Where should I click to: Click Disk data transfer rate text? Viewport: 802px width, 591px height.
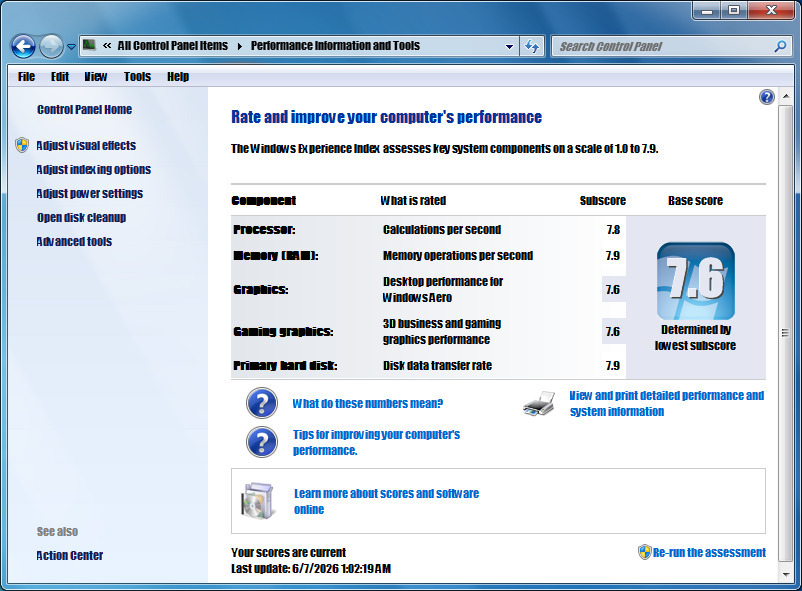point(437,365)
